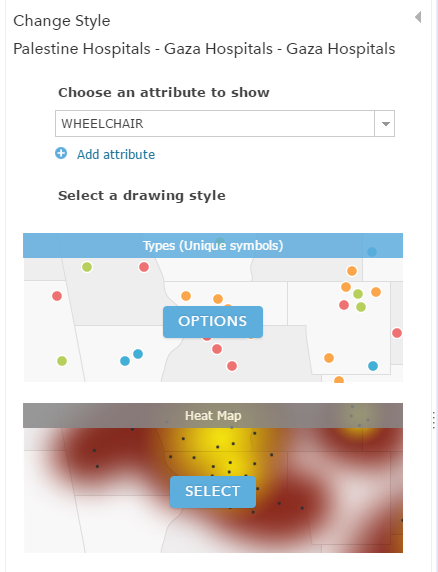Click the WHEELCHAIR attribute combo box
438x572 pixels.
(x=225, y=124)
